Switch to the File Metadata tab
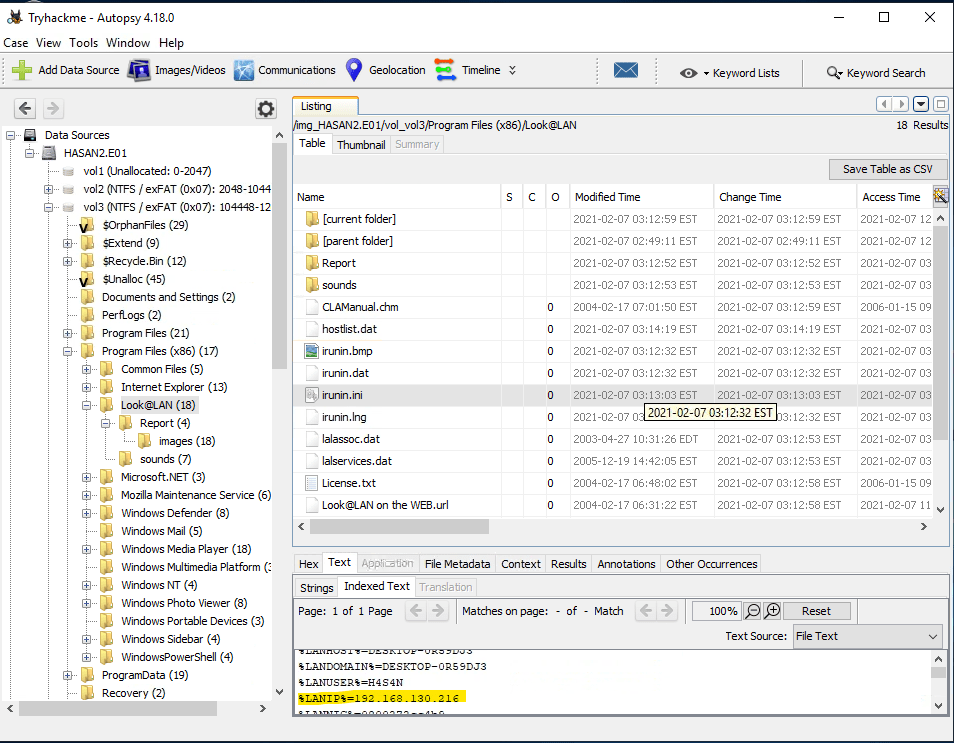 [x=457, y=564]
